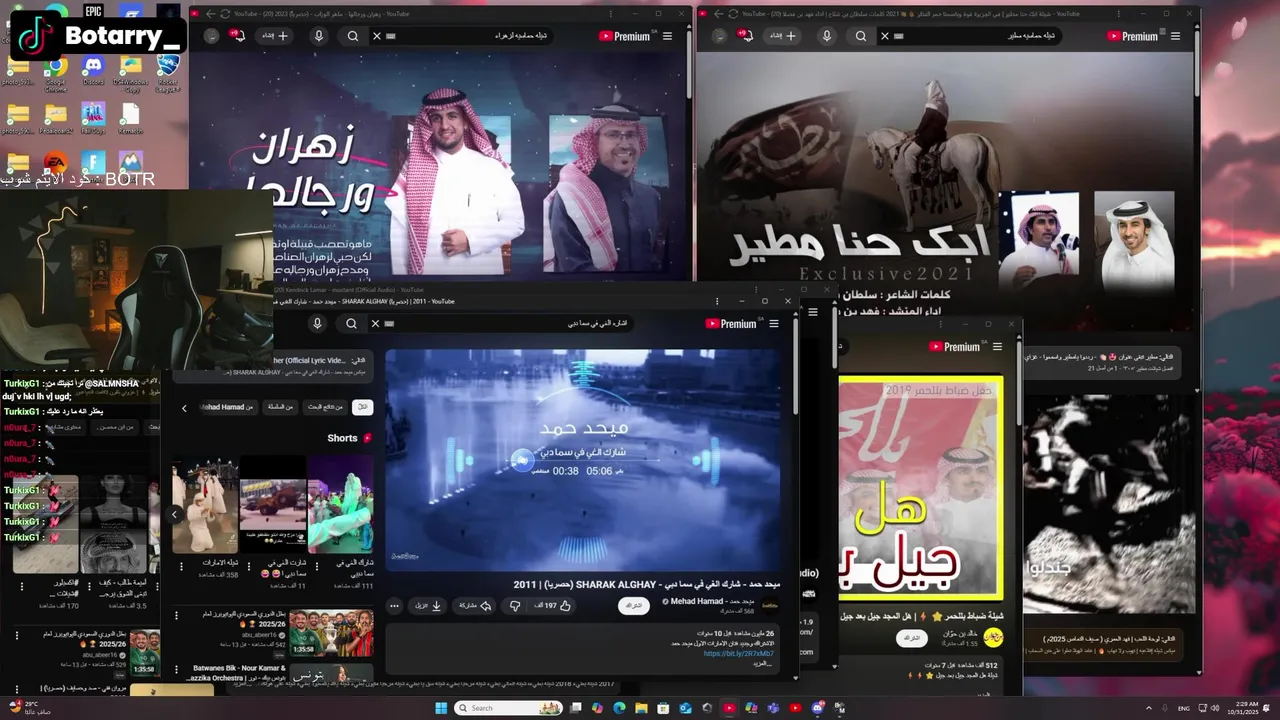Open the hamburger menu in SHARAK ALGHAY window
The width and height of the screenshot is (1280, 720).
[x=773, y=323]
